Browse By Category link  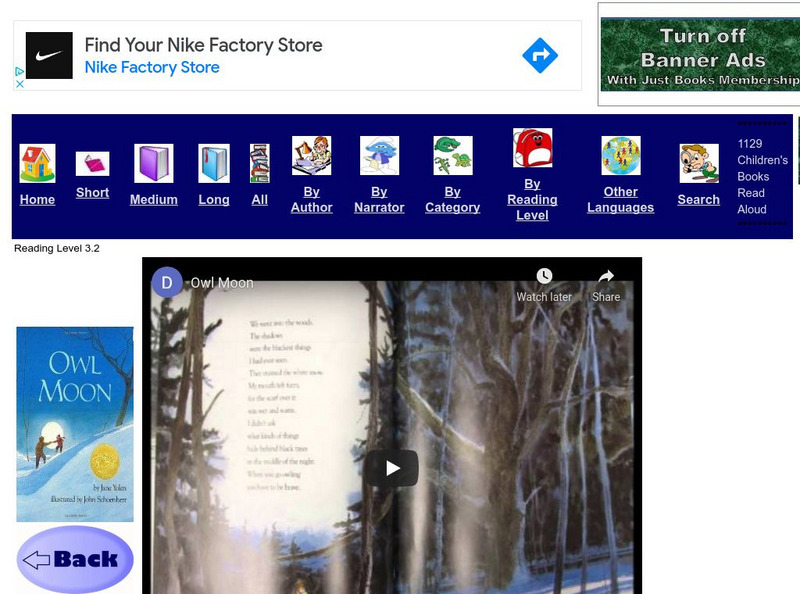453,200
